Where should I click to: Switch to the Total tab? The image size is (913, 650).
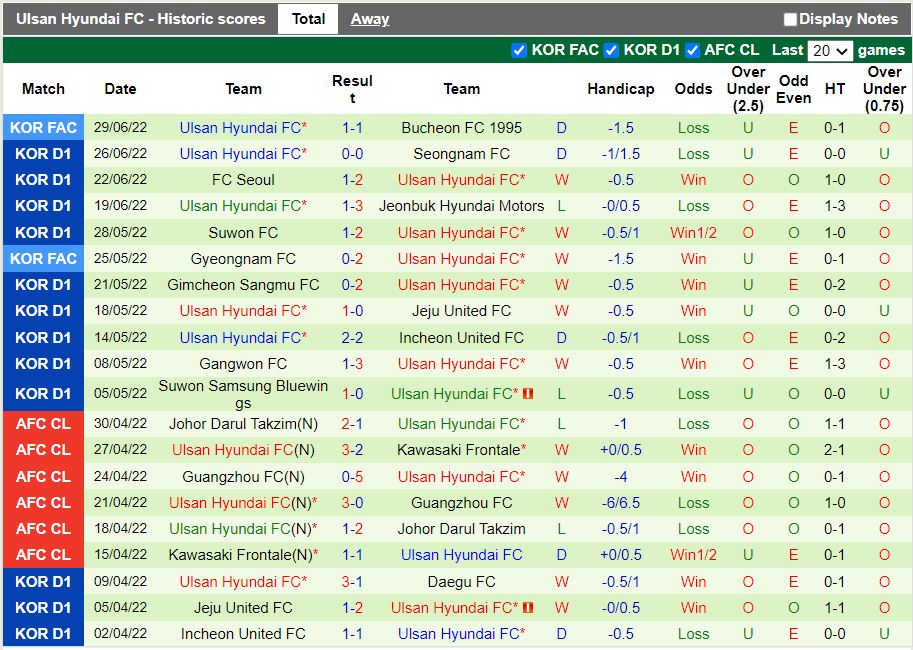308,18
